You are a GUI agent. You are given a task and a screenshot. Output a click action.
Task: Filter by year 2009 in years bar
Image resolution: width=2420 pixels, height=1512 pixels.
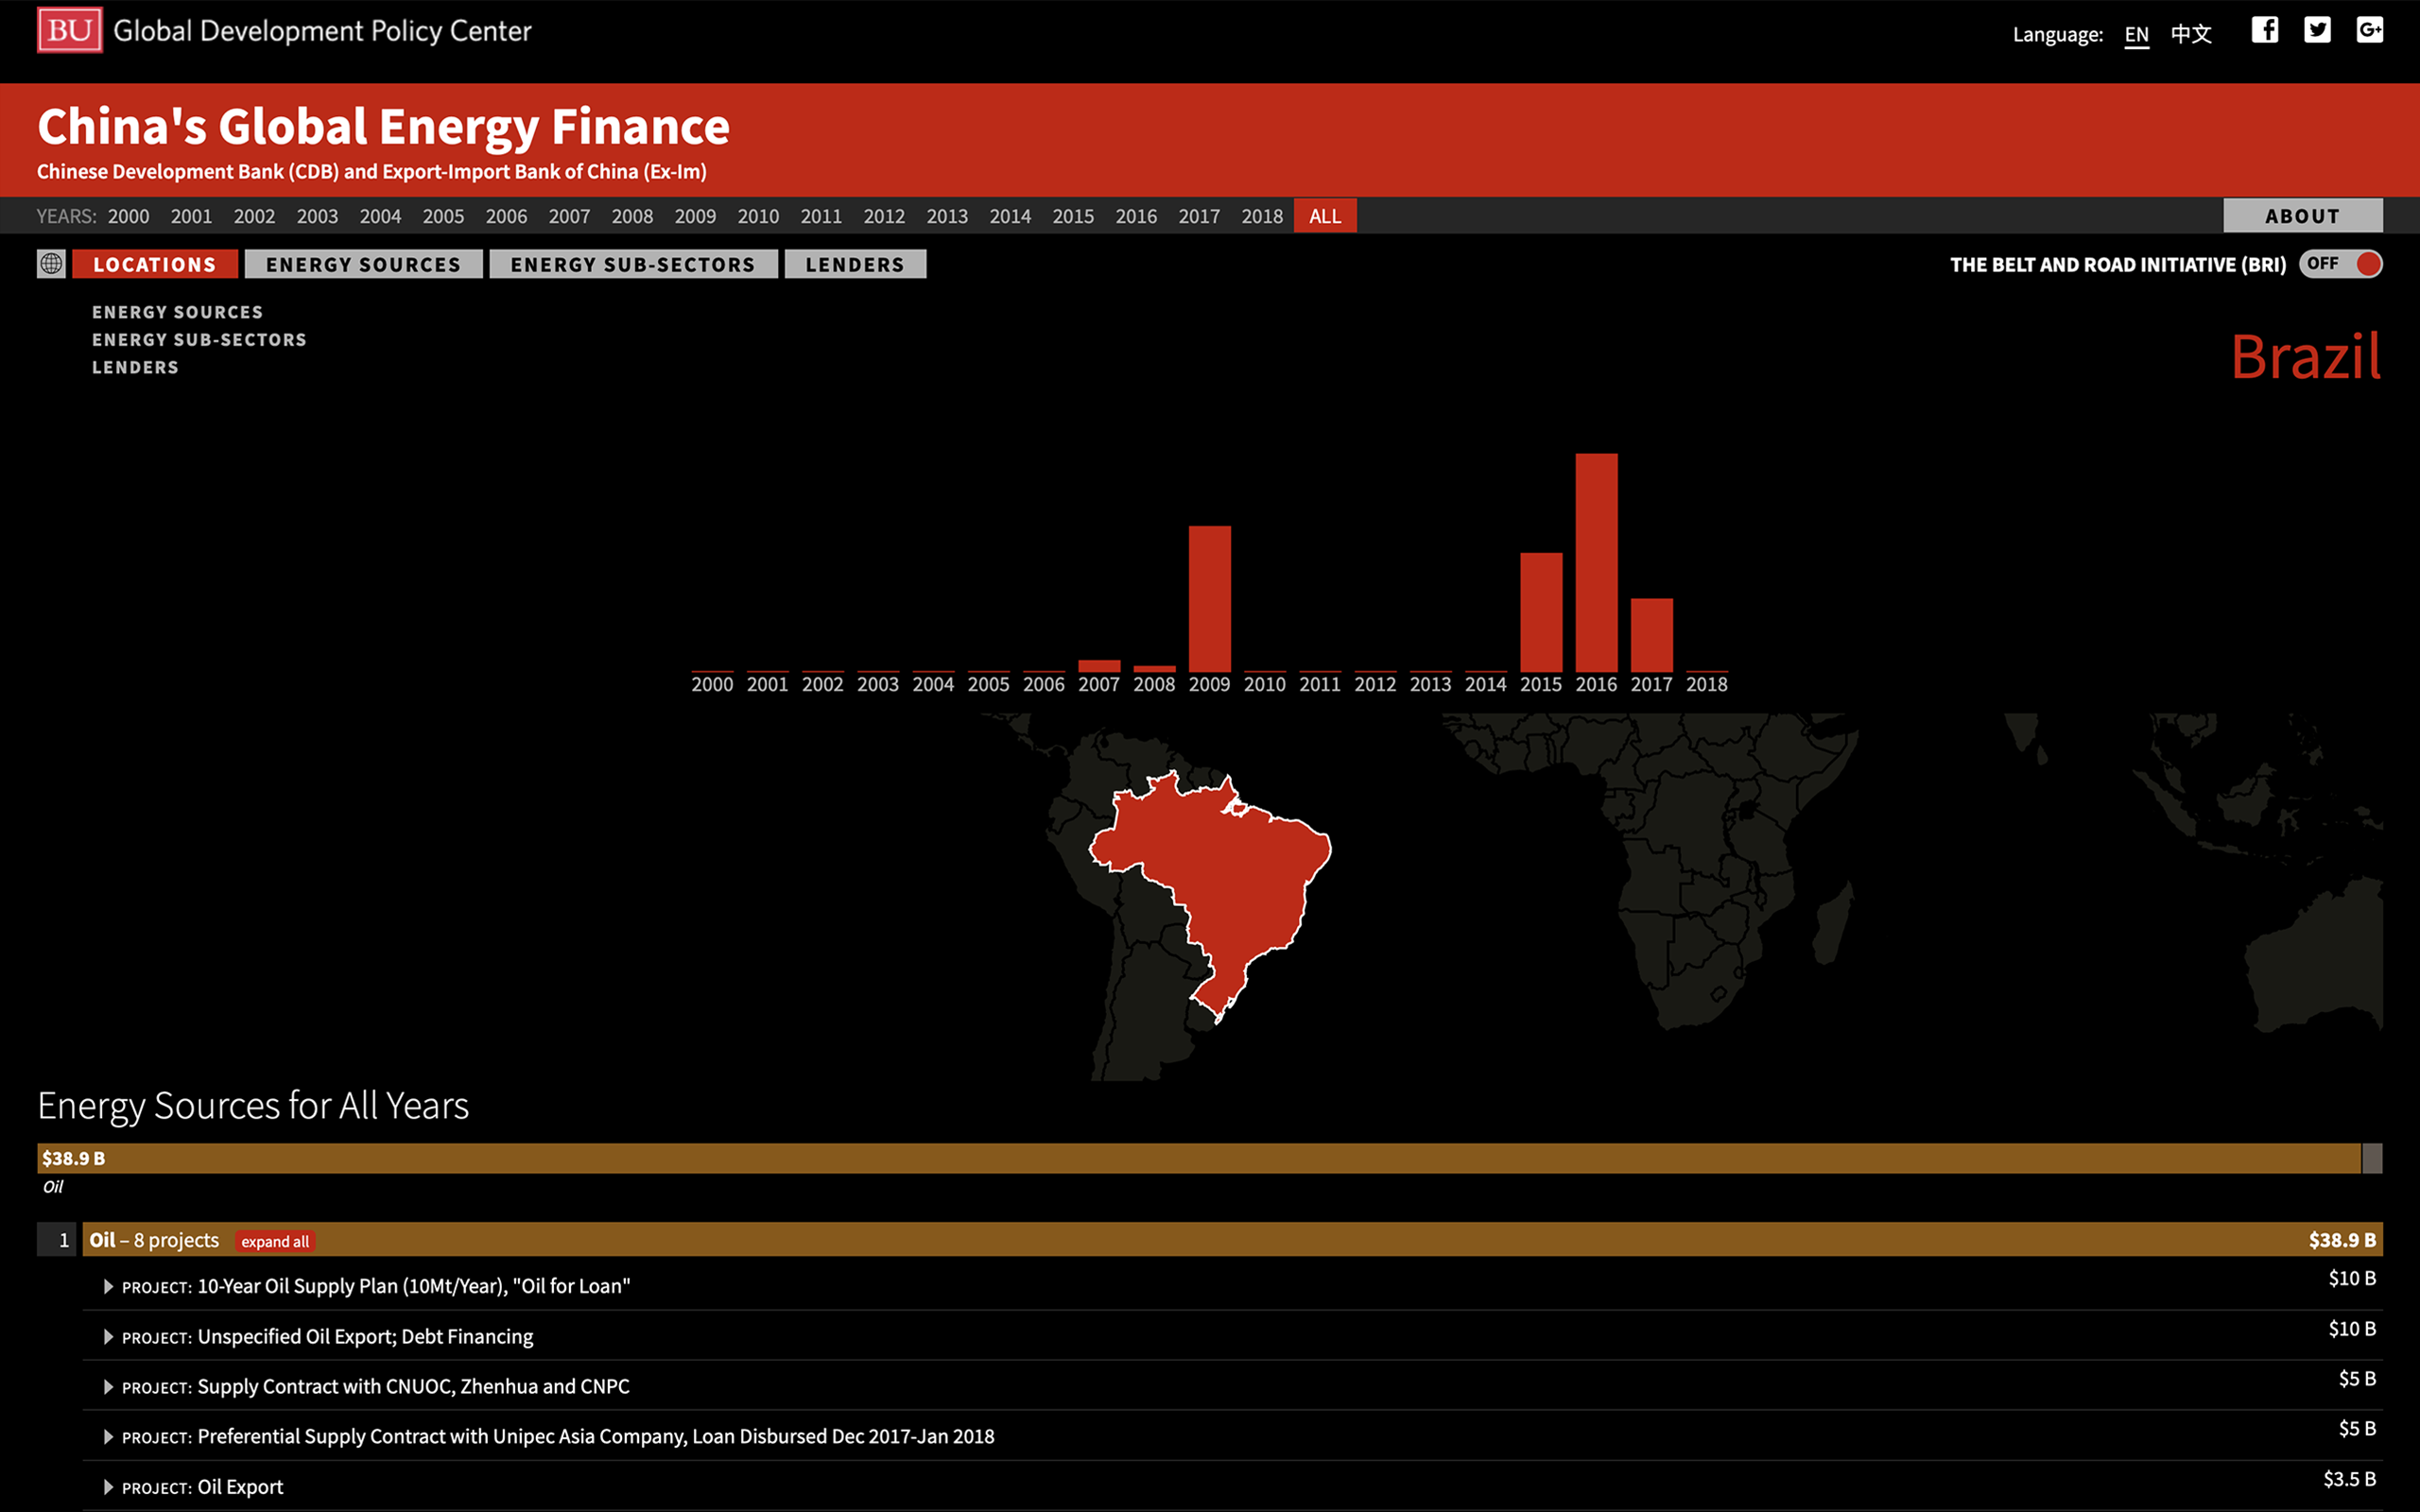(695, 216)
